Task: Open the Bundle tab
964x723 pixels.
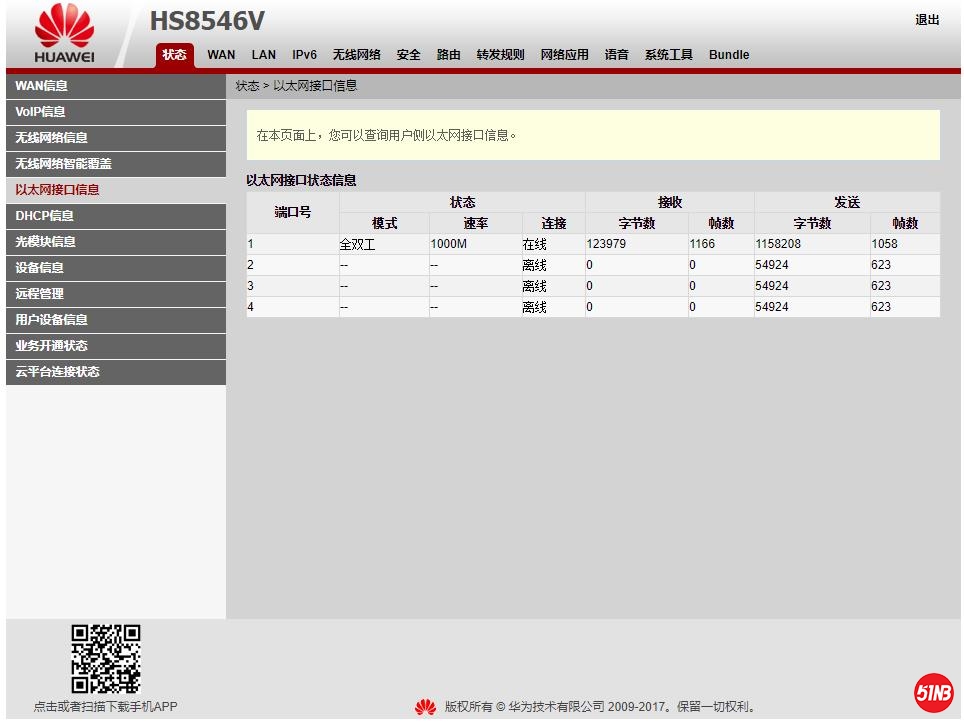Action: (729, 55)
